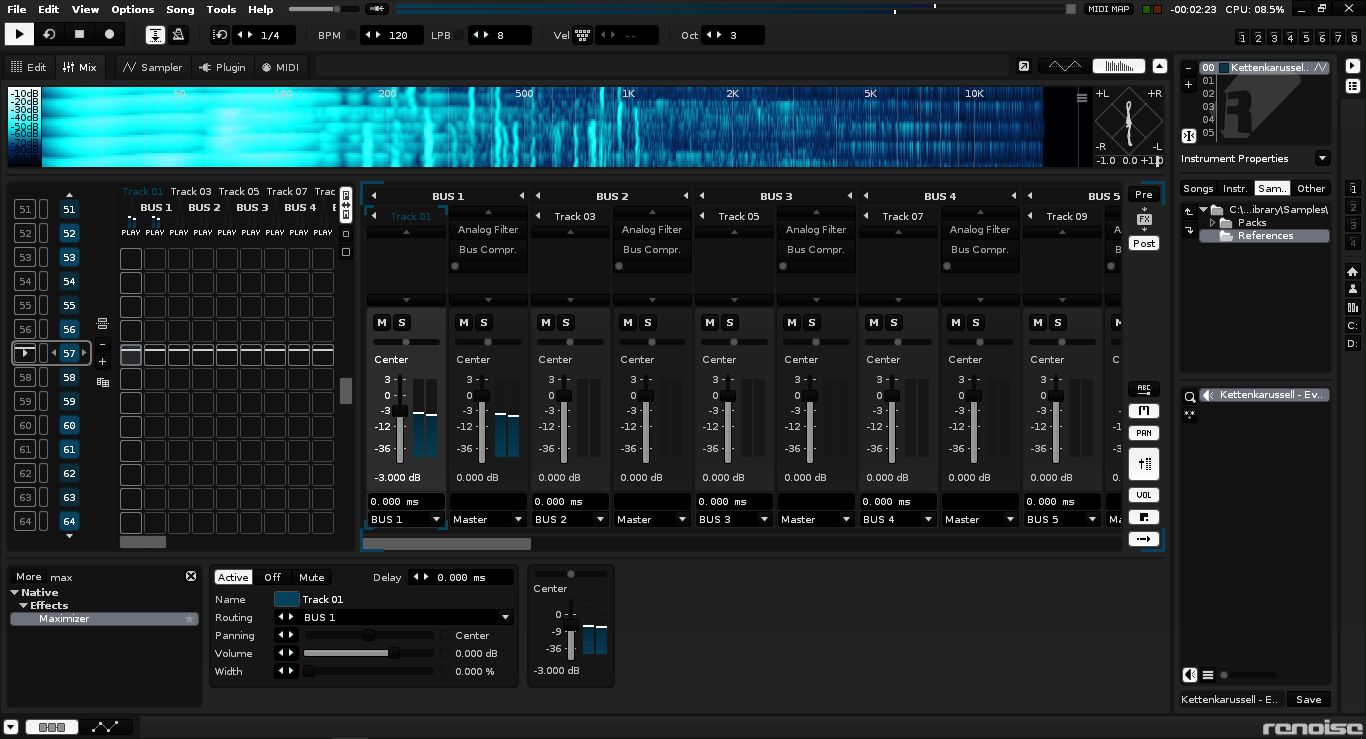Image resolution: width=1366 pixels, height=739 pixels.
Task: Click the Analog Filter device on BUS 1
Action: 488,230
